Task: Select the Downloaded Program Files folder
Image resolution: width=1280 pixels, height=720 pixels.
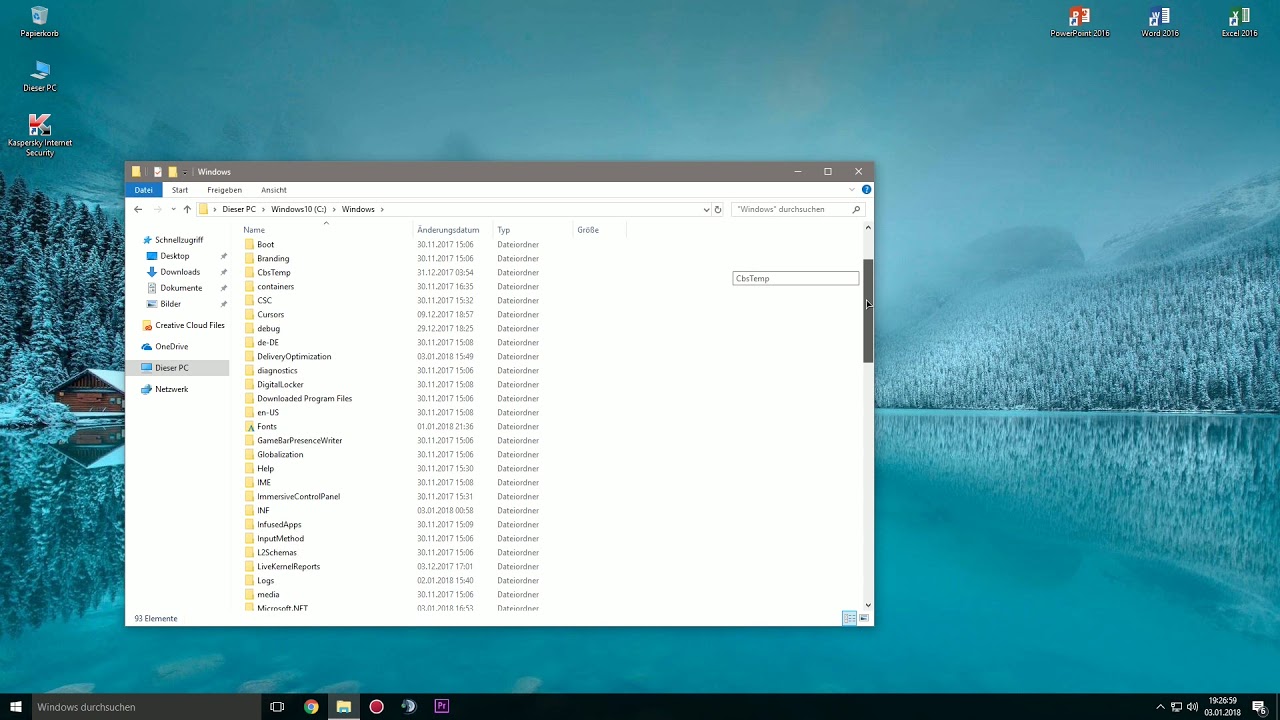Action: 304,399
